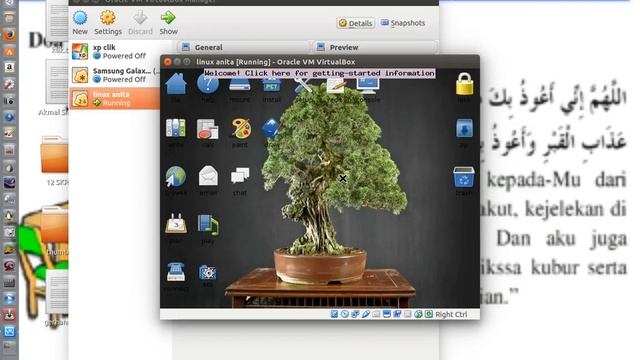Open the gear camera desktop icon beside connect
The width and height of the screenshot is (640, 360).
click(208, 272)
